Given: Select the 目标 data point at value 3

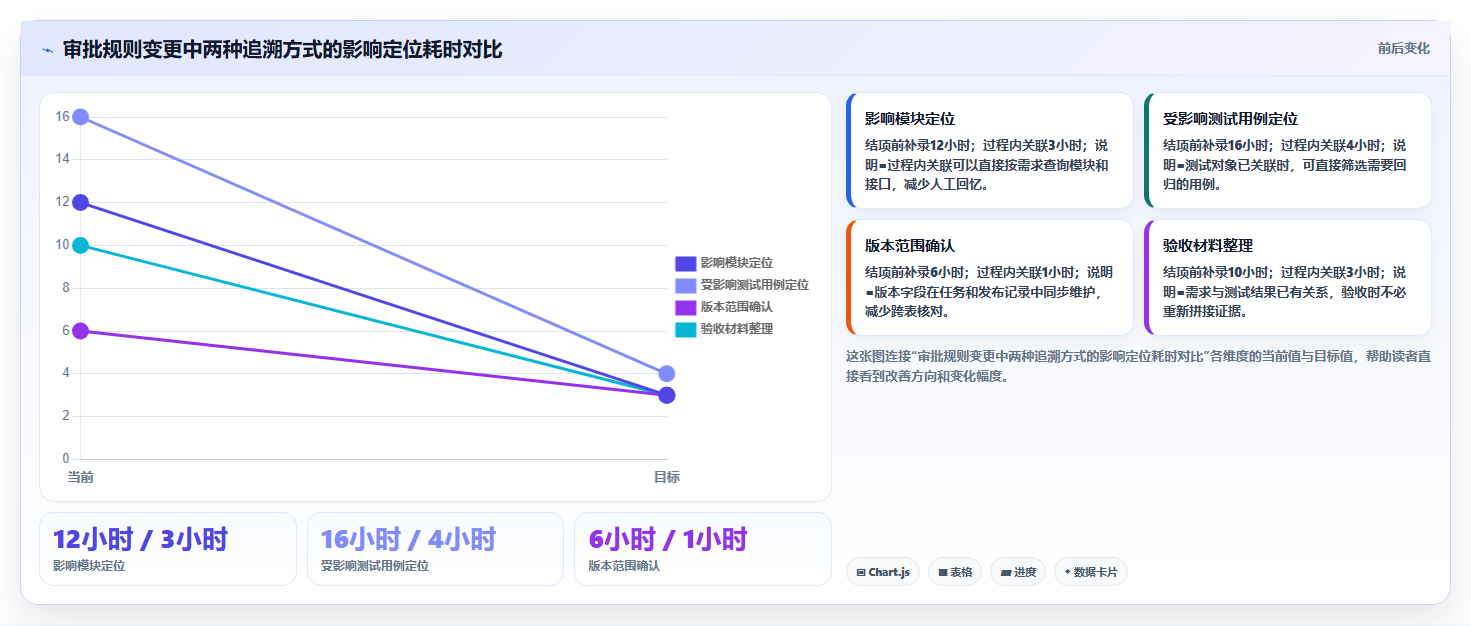Looking at the screenshot, I should point(667,395).
